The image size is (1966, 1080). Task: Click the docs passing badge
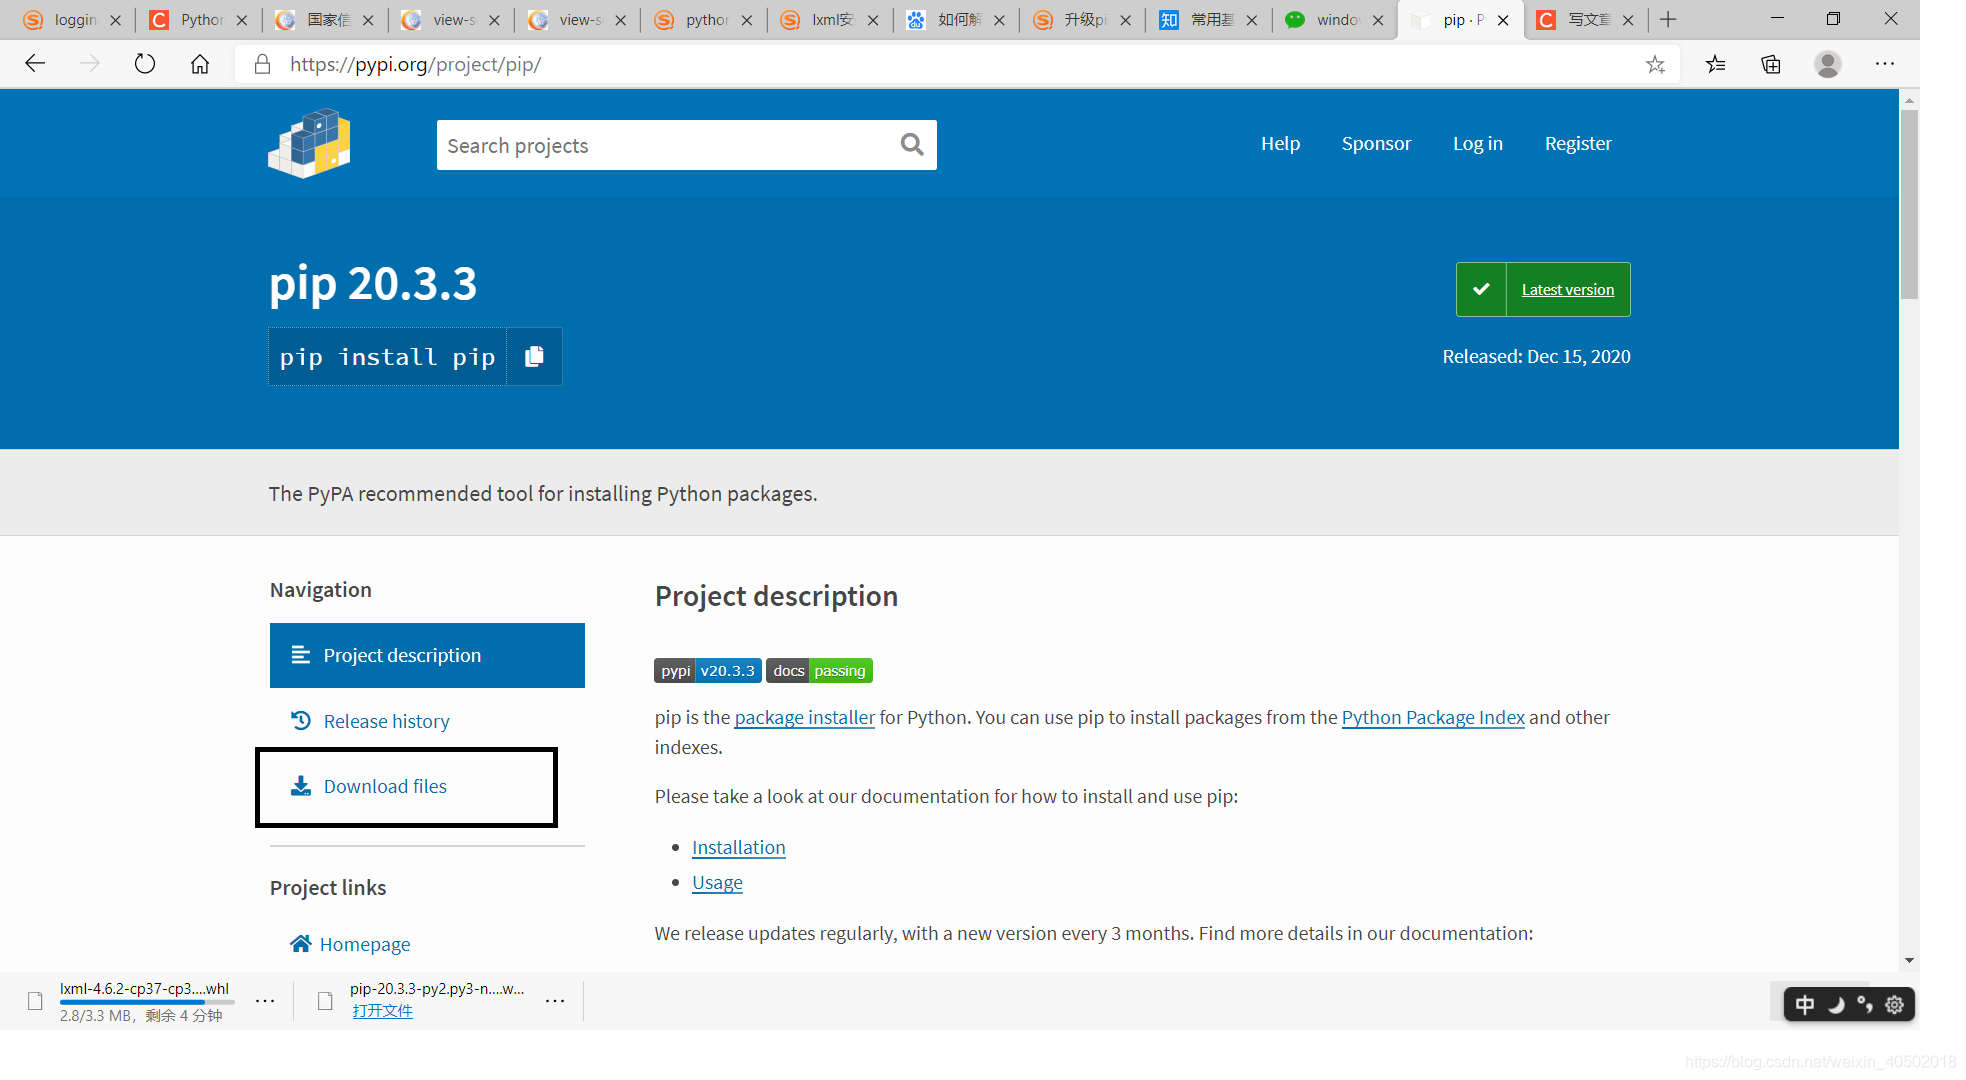point(818,670)
